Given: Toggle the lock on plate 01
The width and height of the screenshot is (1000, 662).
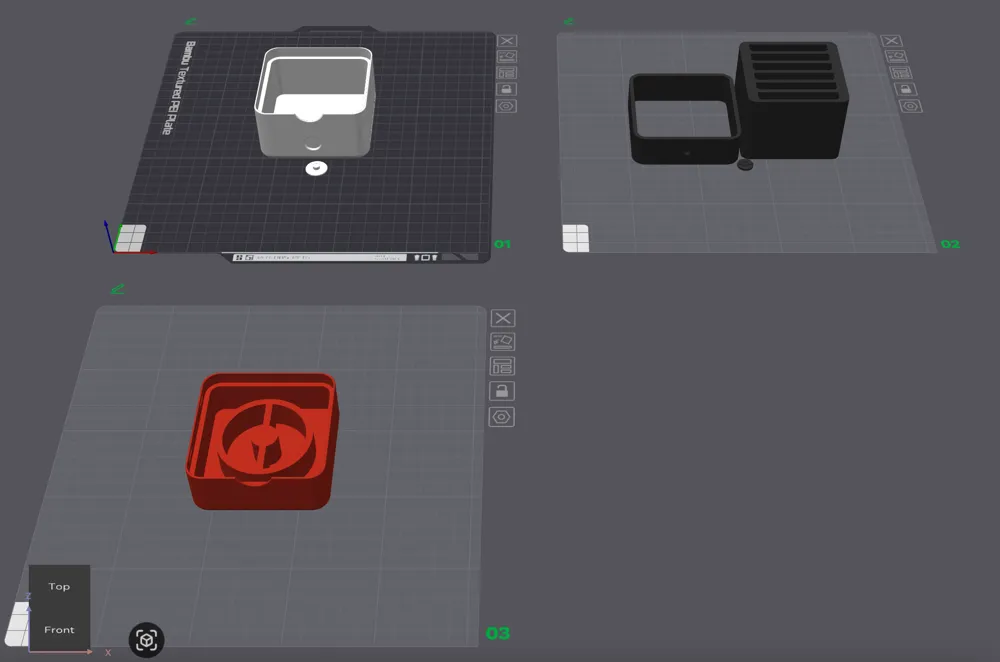Looking at the screenshot, I should pos(507,89).
